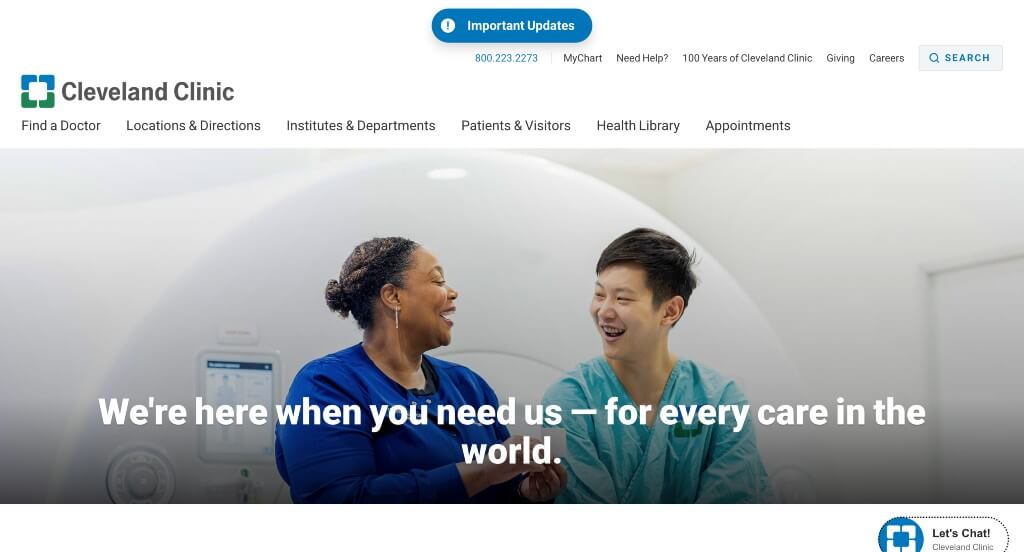Viewport: 1024px width, 552px height.
Task: Click the magnifying glass search icon
Action: (x=934, y=58)
